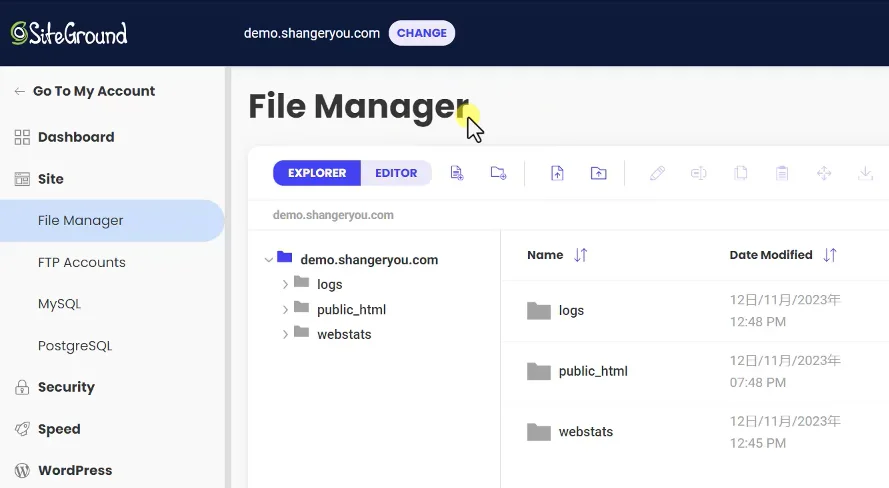The height and width of the screenshot is (488, 889).
Task: Click the CHANGE site button
Action: pos(421,33)
